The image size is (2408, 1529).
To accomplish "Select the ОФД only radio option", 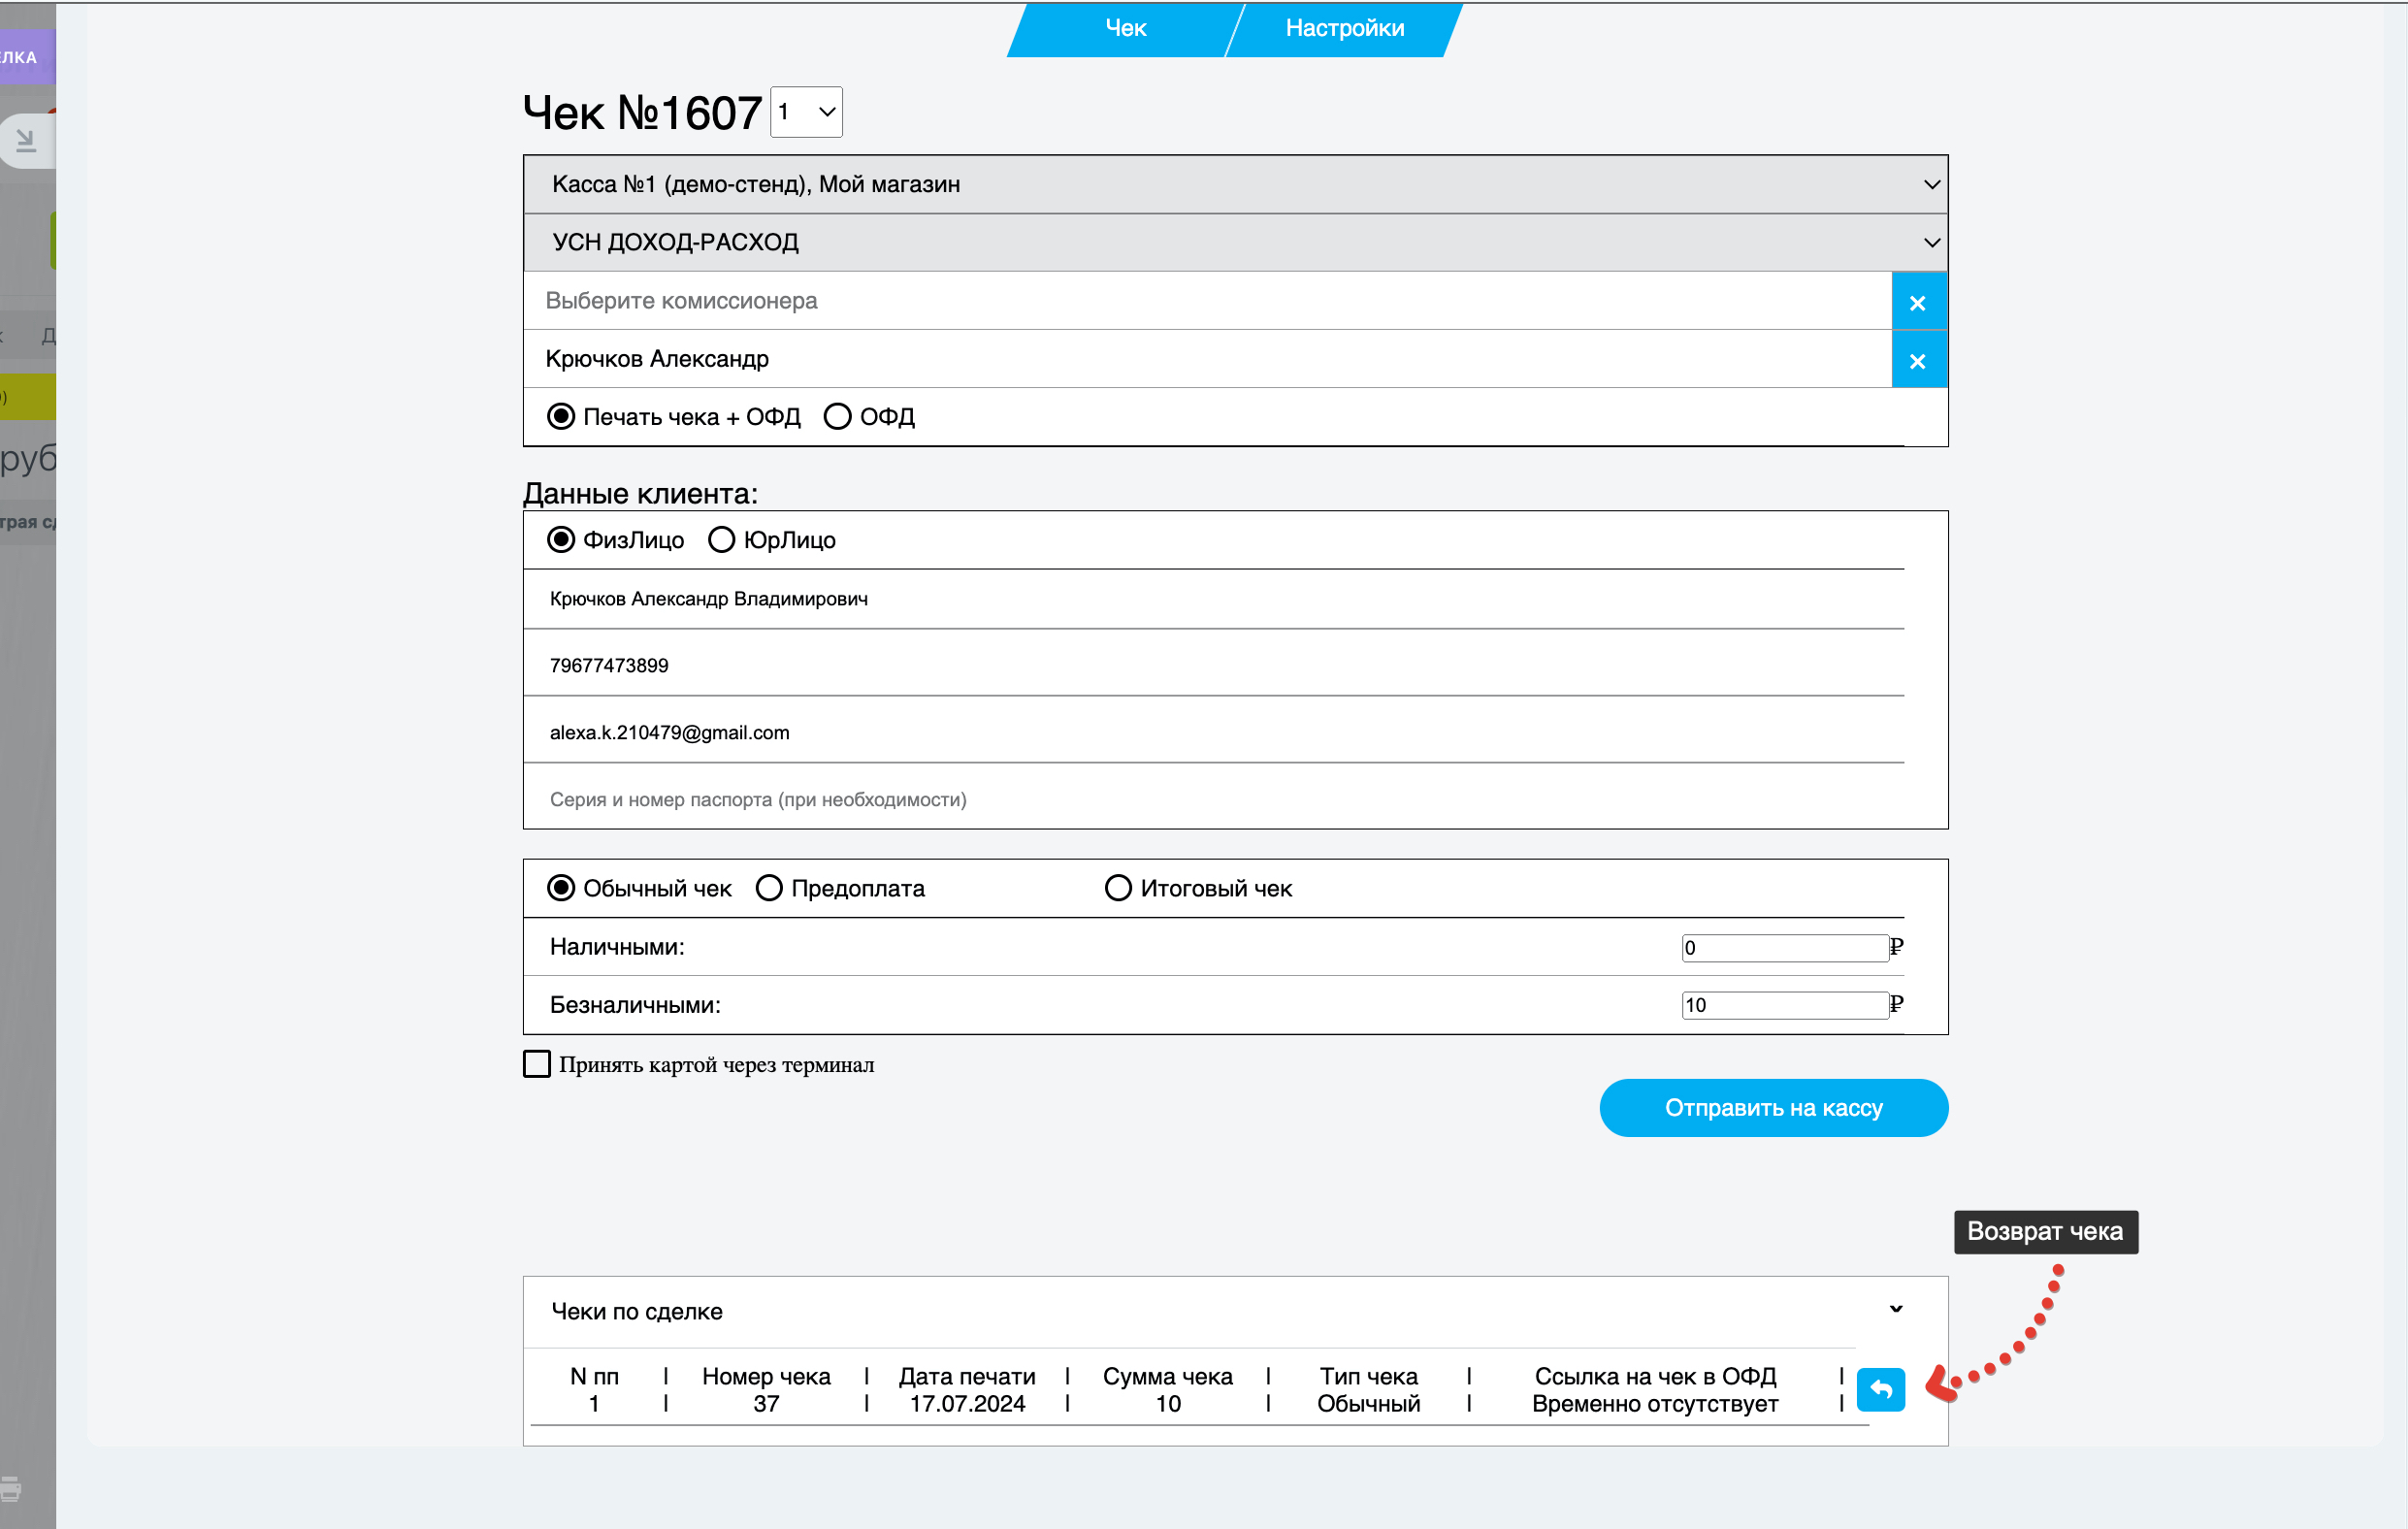I will [x=837, y=416].
